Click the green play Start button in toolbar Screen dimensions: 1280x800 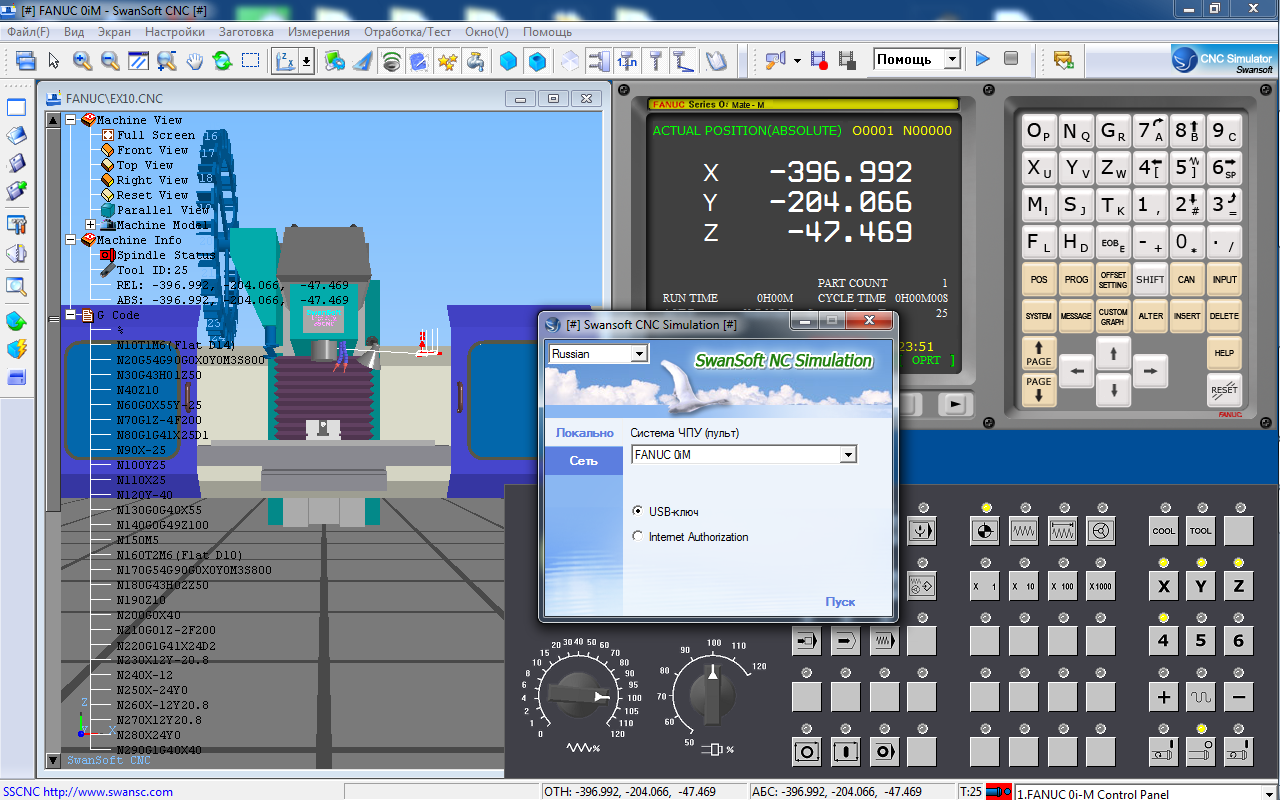coord(982,60)
